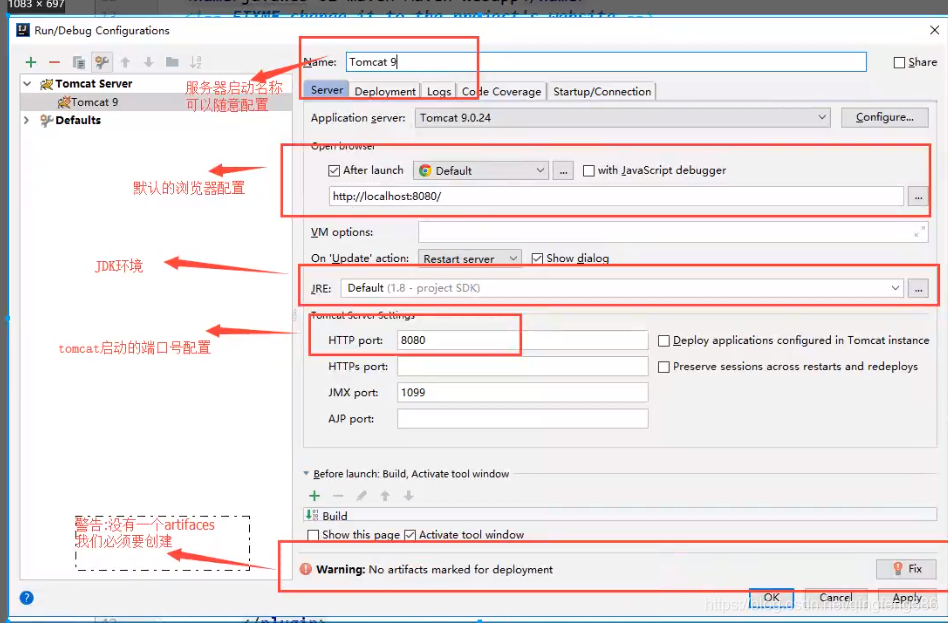This screenshot has height=623, width=948.
Task: Expand the Defaults tree node
Action: tap(27, 120)
